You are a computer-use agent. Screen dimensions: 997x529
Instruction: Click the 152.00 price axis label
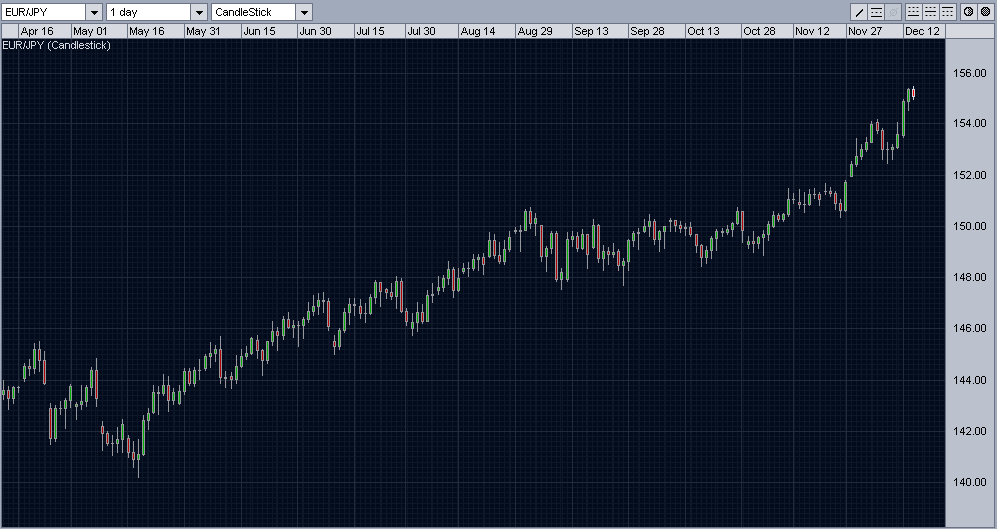click(971, 175)
